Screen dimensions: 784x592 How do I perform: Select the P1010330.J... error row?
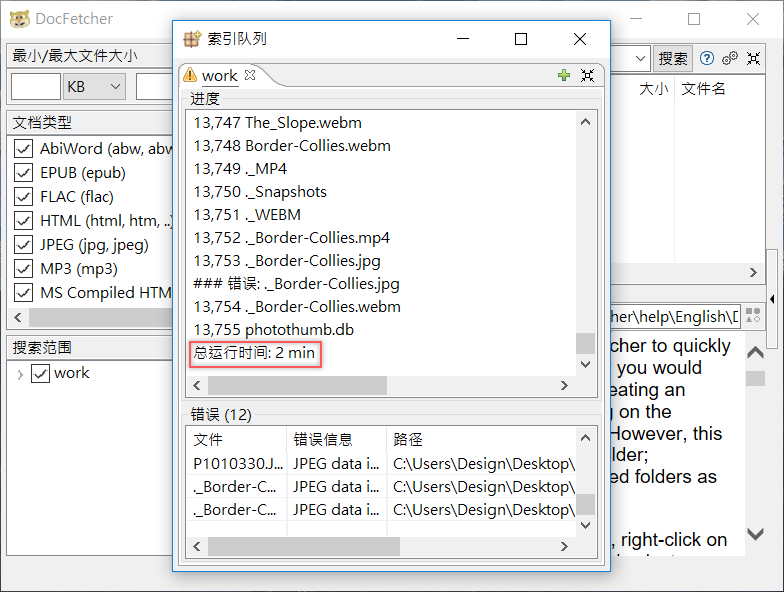point(381,464)
